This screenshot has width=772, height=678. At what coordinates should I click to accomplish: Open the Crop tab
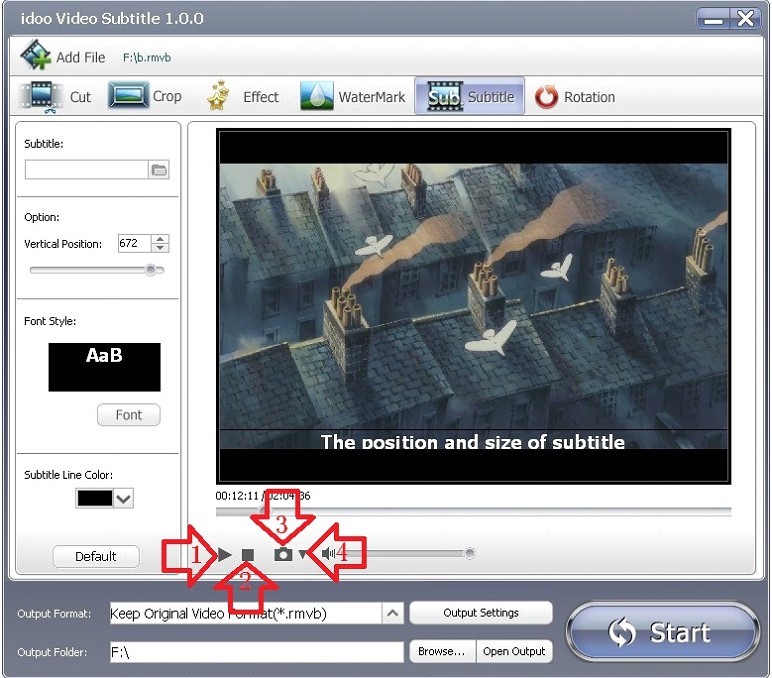[x=145, y=96]
